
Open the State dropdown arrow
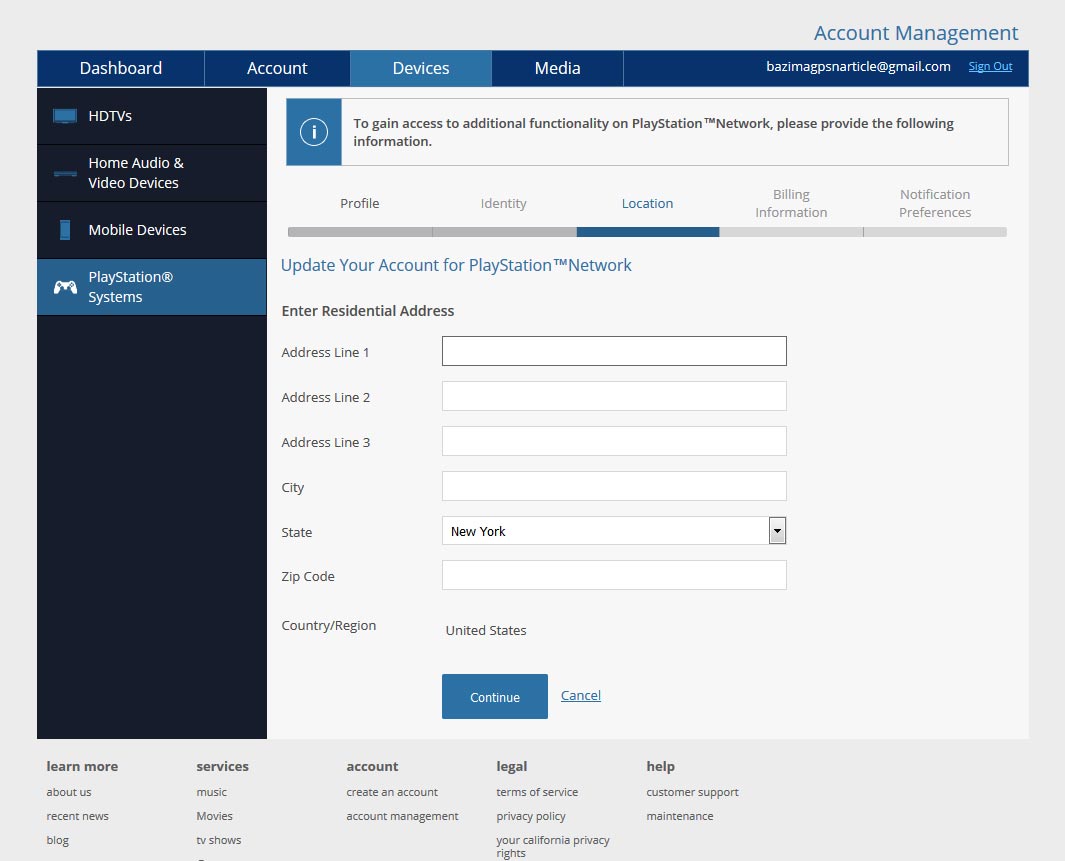point(777,531)
